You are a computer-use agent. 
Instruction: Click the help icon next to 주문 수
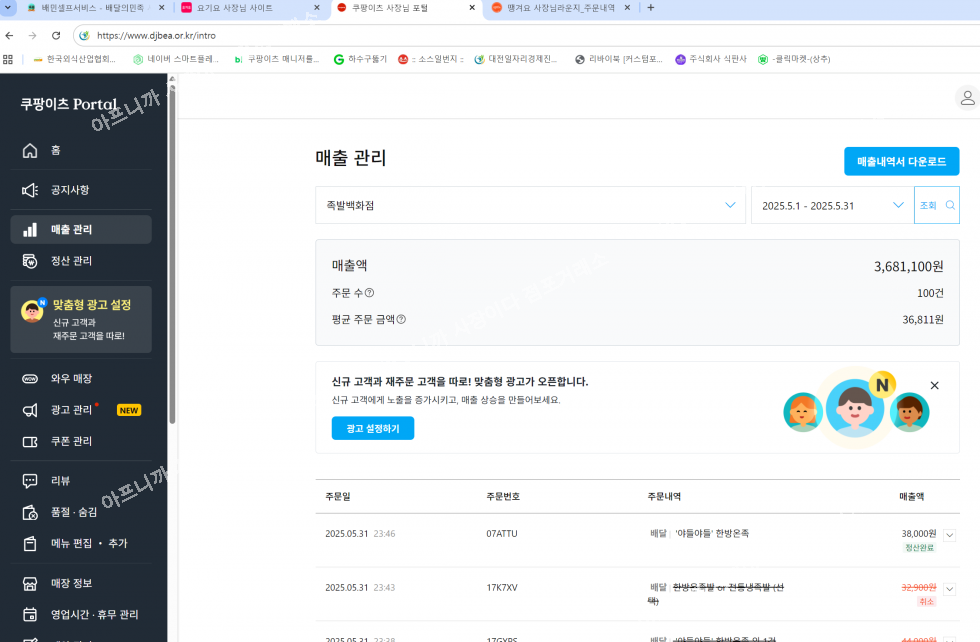(369, 293)
